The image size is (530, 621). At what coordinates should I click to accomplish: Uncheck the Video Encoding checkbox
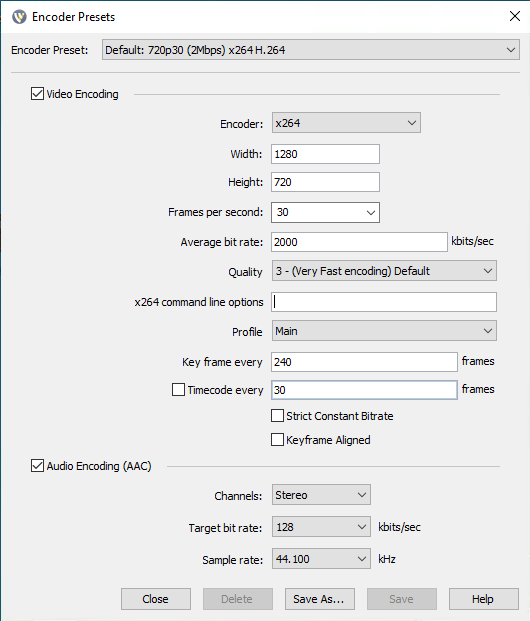[x=37, y=94]
